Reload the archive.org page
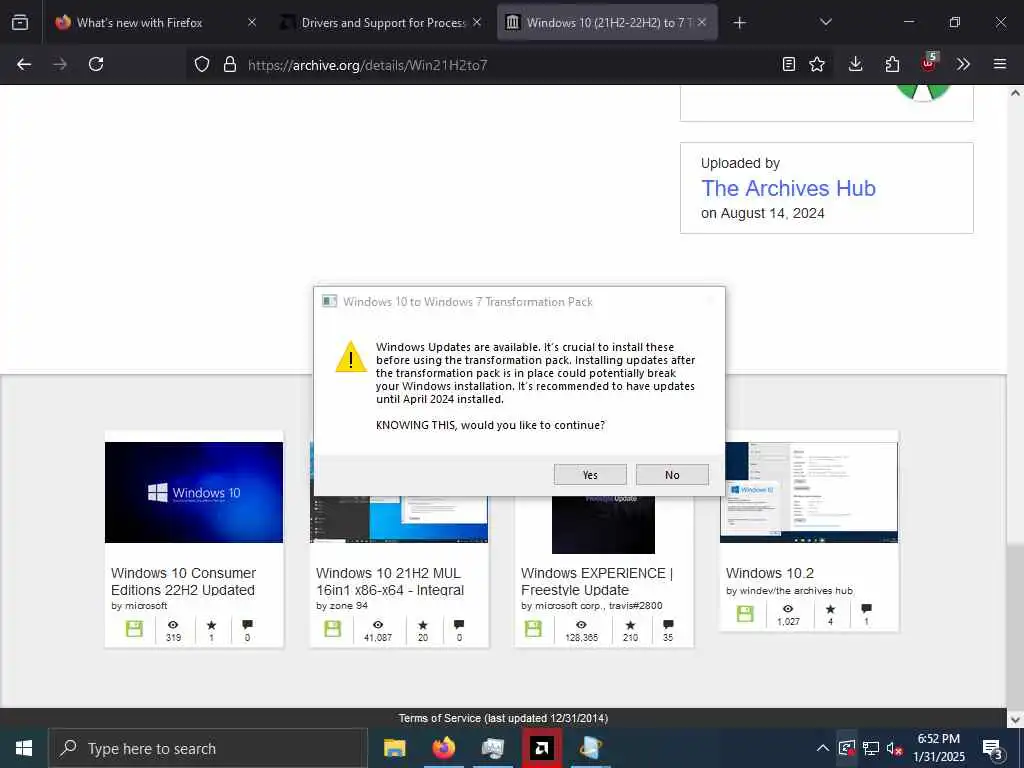1024x768 pixels. pyautogui.click(x=96, y=64)
